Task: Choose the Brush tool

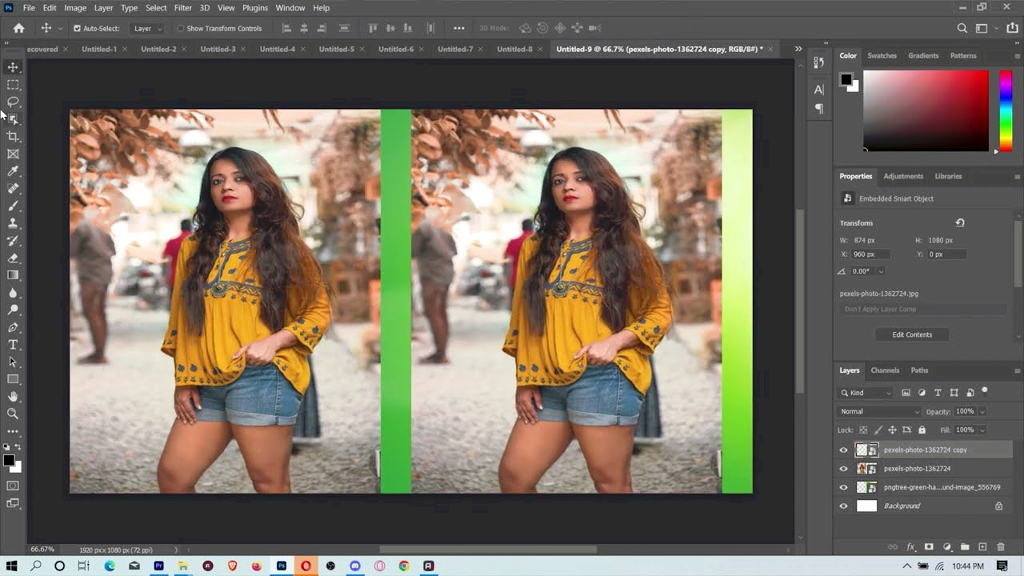Action: [x=13, y=204]
